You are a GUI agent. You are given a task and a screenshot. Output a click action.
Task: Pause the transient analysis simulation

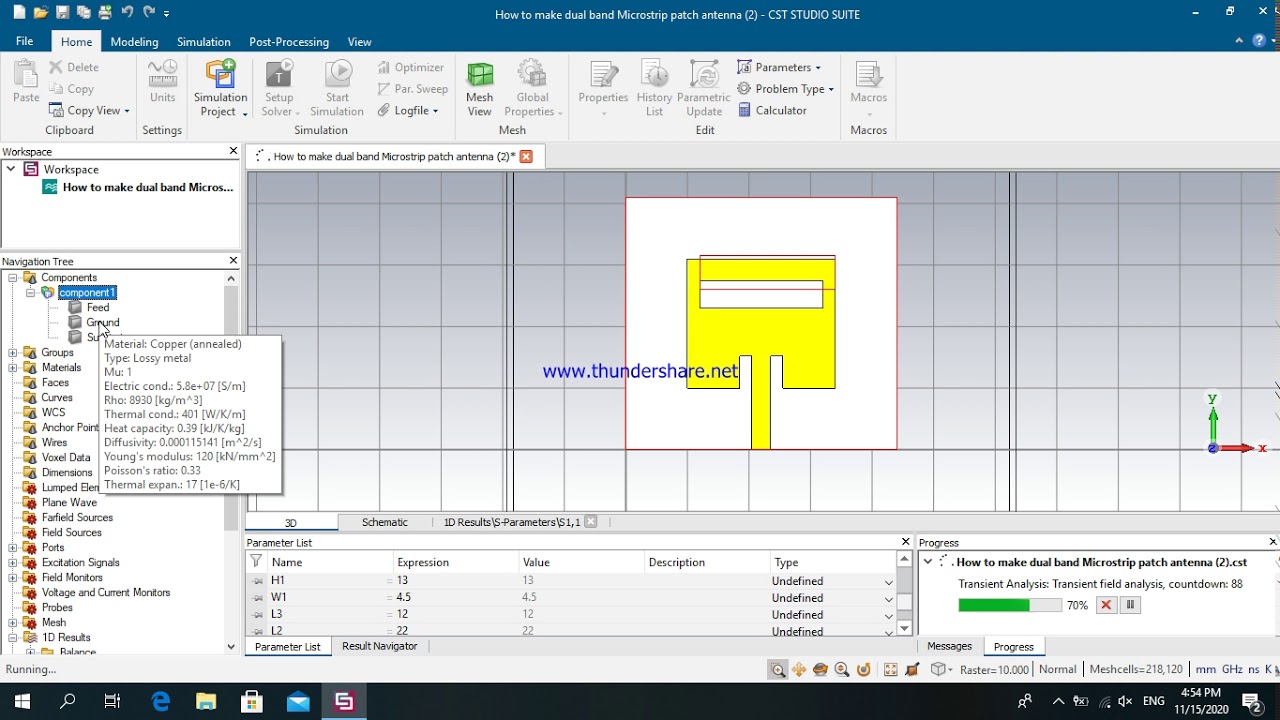pyautogui.click(x=1130, y=605)
